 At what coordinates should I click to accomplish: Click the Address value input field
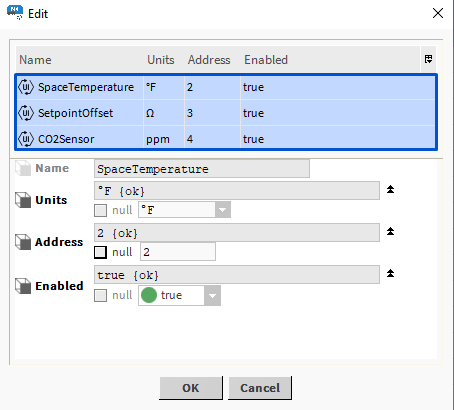[178, 252]
